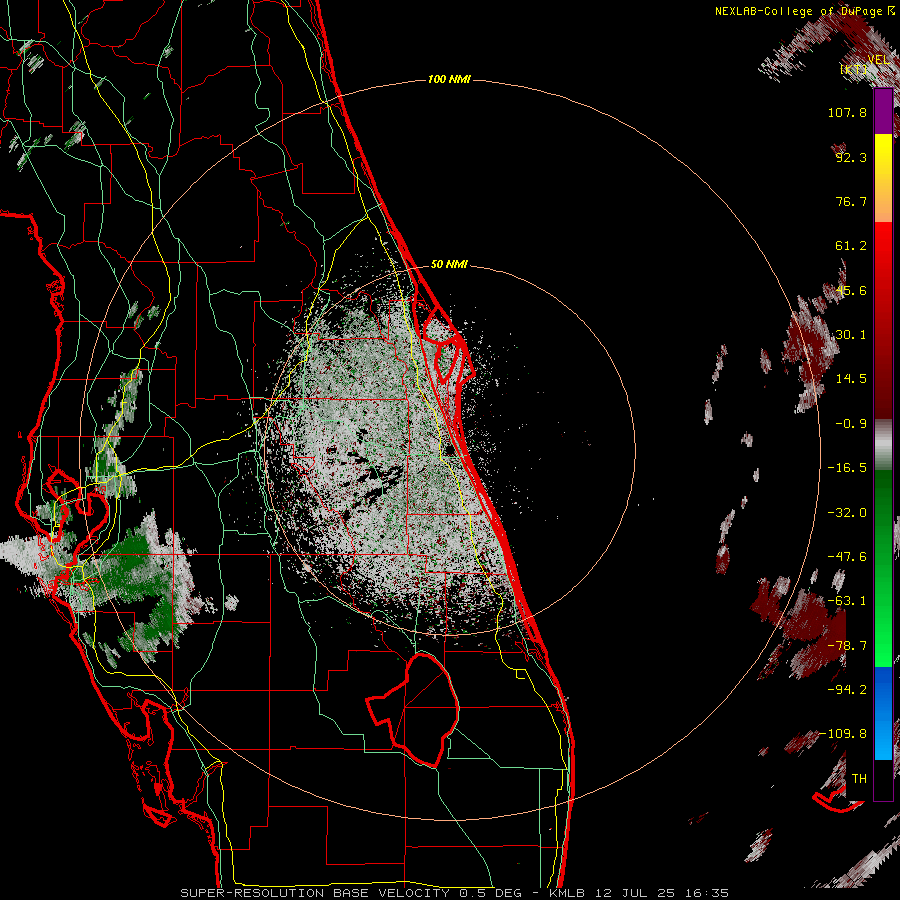Select the 92.3 value on velocity scale
Image resolution: width=900 pixels, height=900 pixels.
[x=851, y=157]
